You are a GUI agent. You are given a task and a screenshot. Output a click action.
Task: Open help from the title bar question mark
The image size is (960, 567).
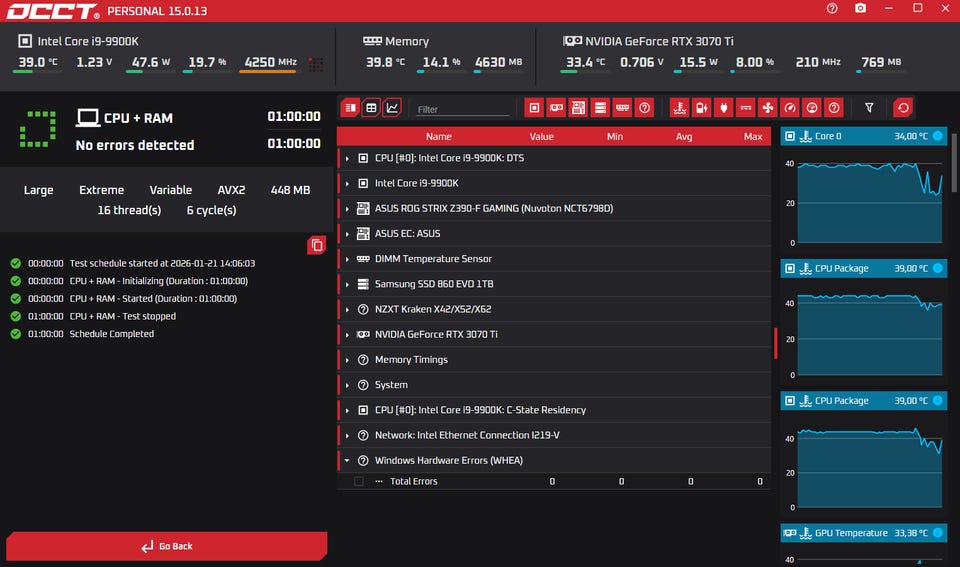point(832,8)
